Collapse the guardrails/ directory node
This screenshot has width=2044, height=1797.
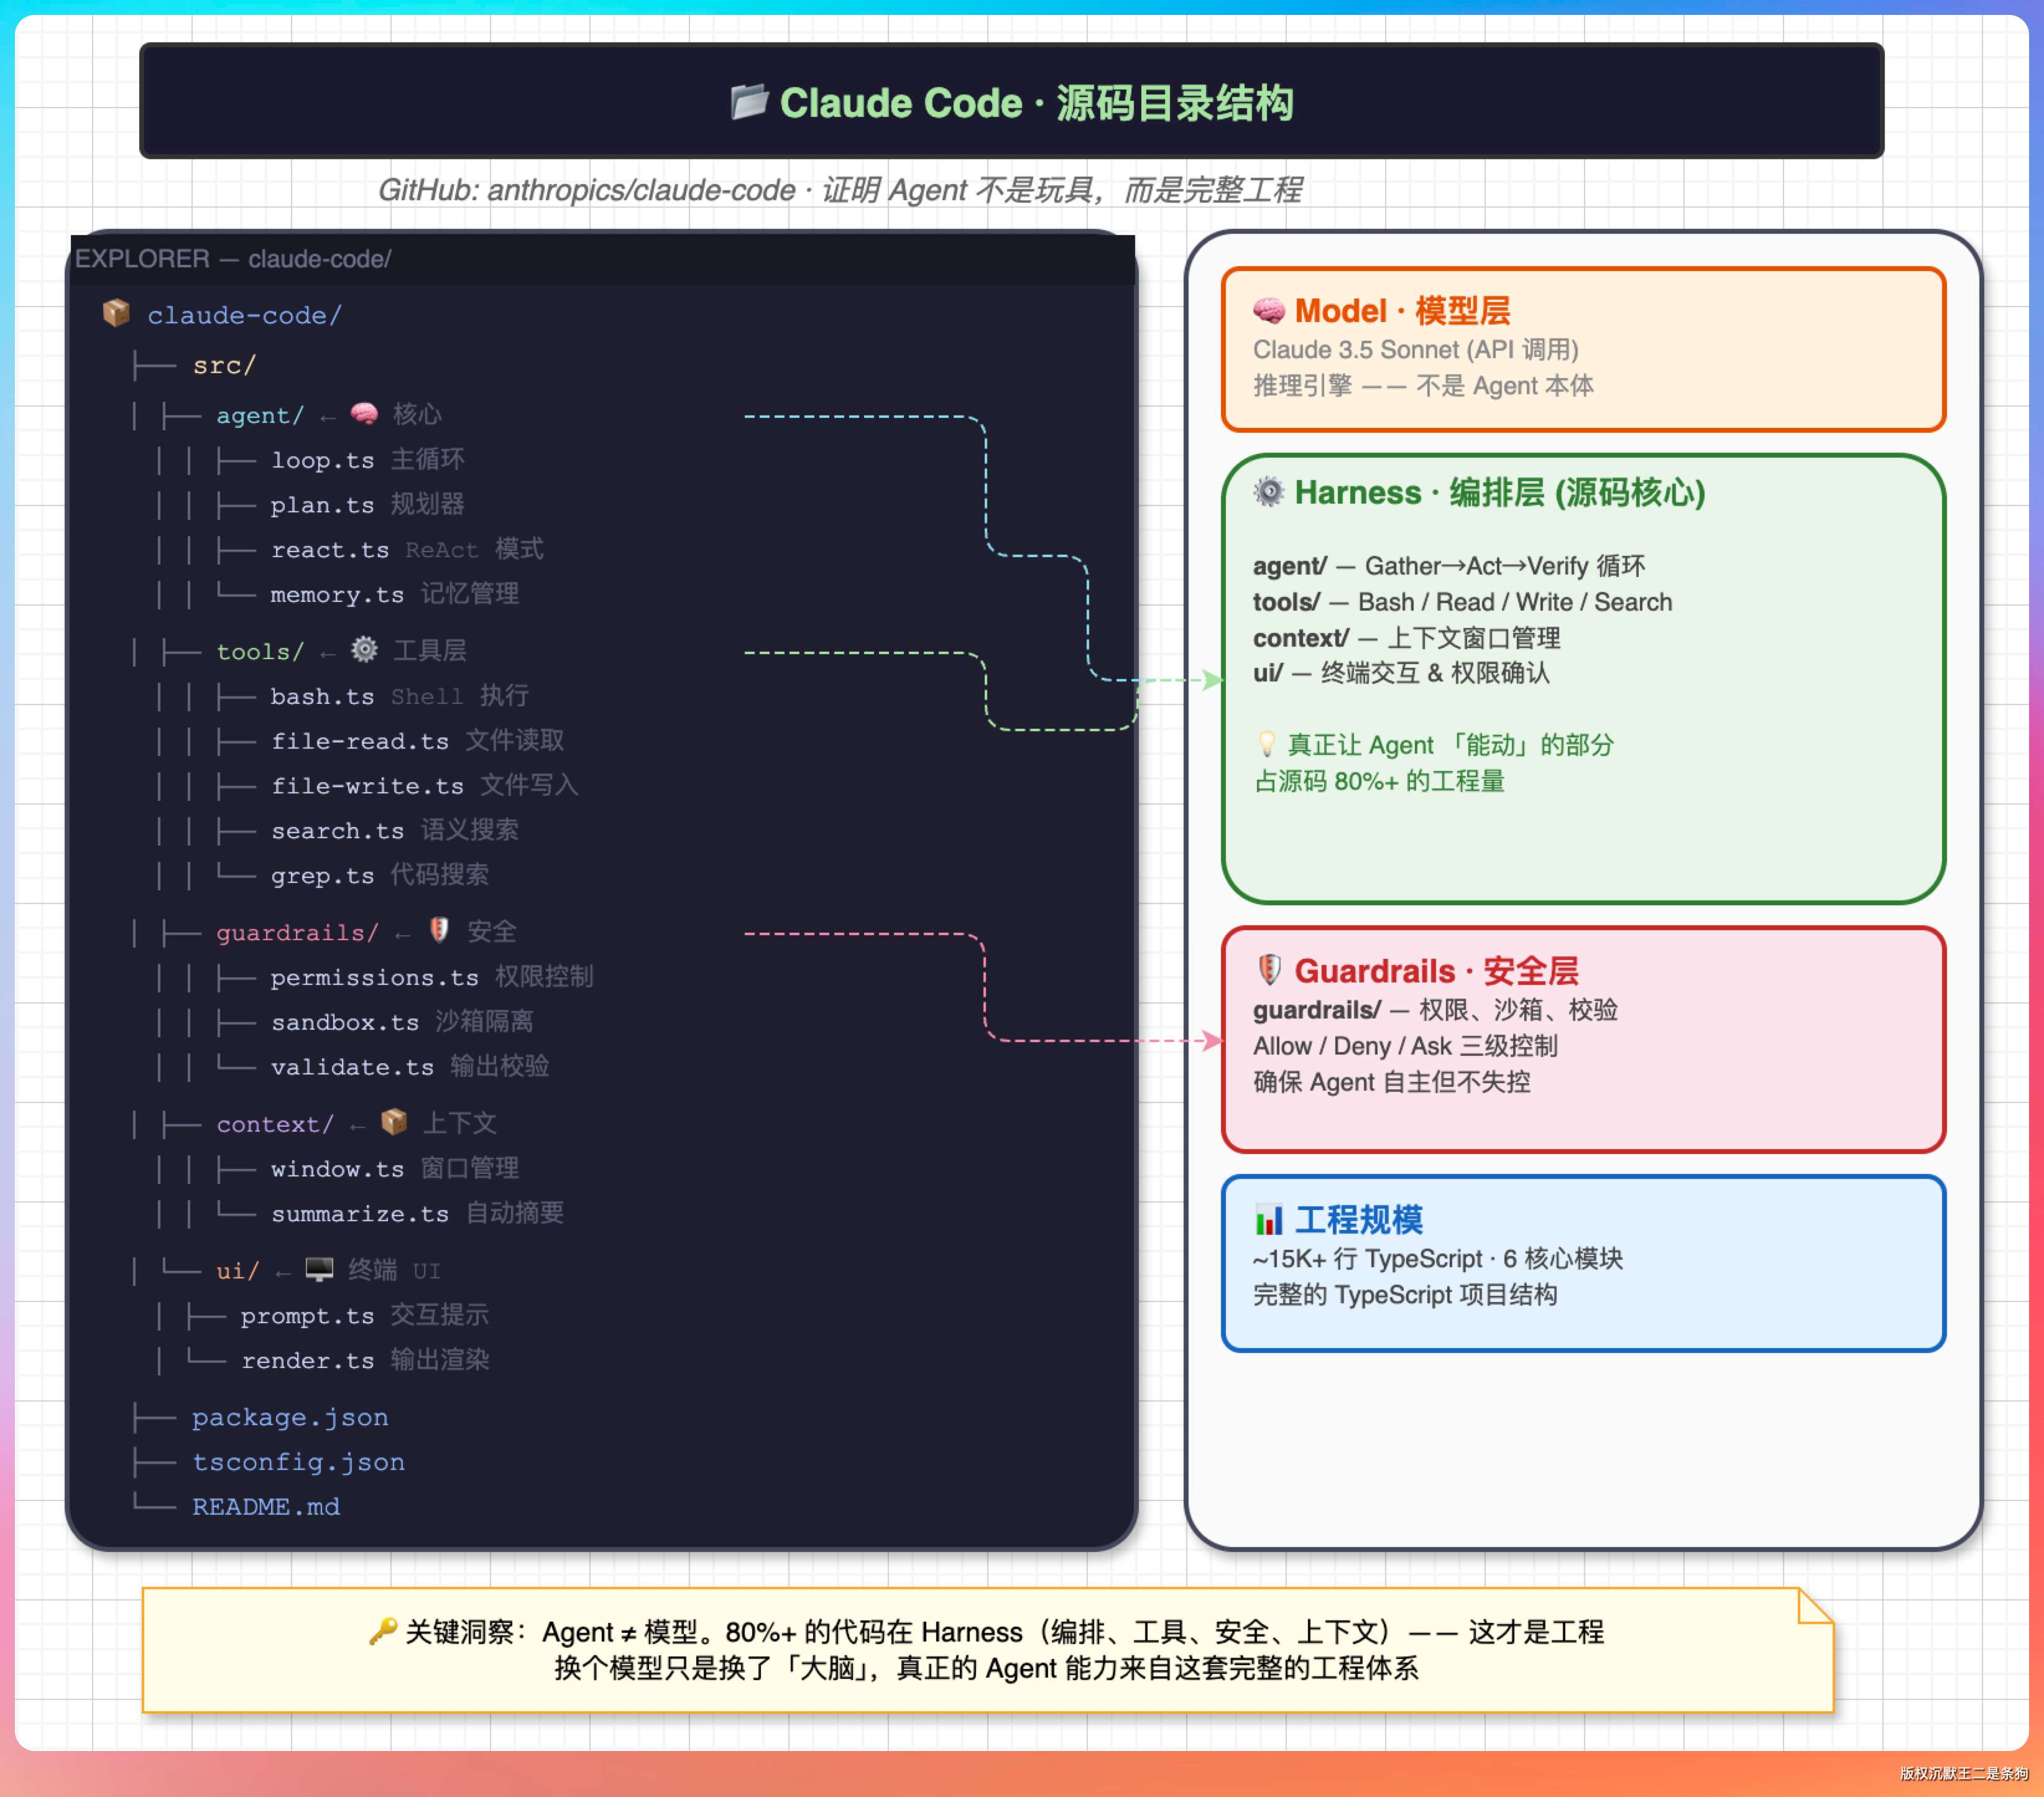[297, 932]
